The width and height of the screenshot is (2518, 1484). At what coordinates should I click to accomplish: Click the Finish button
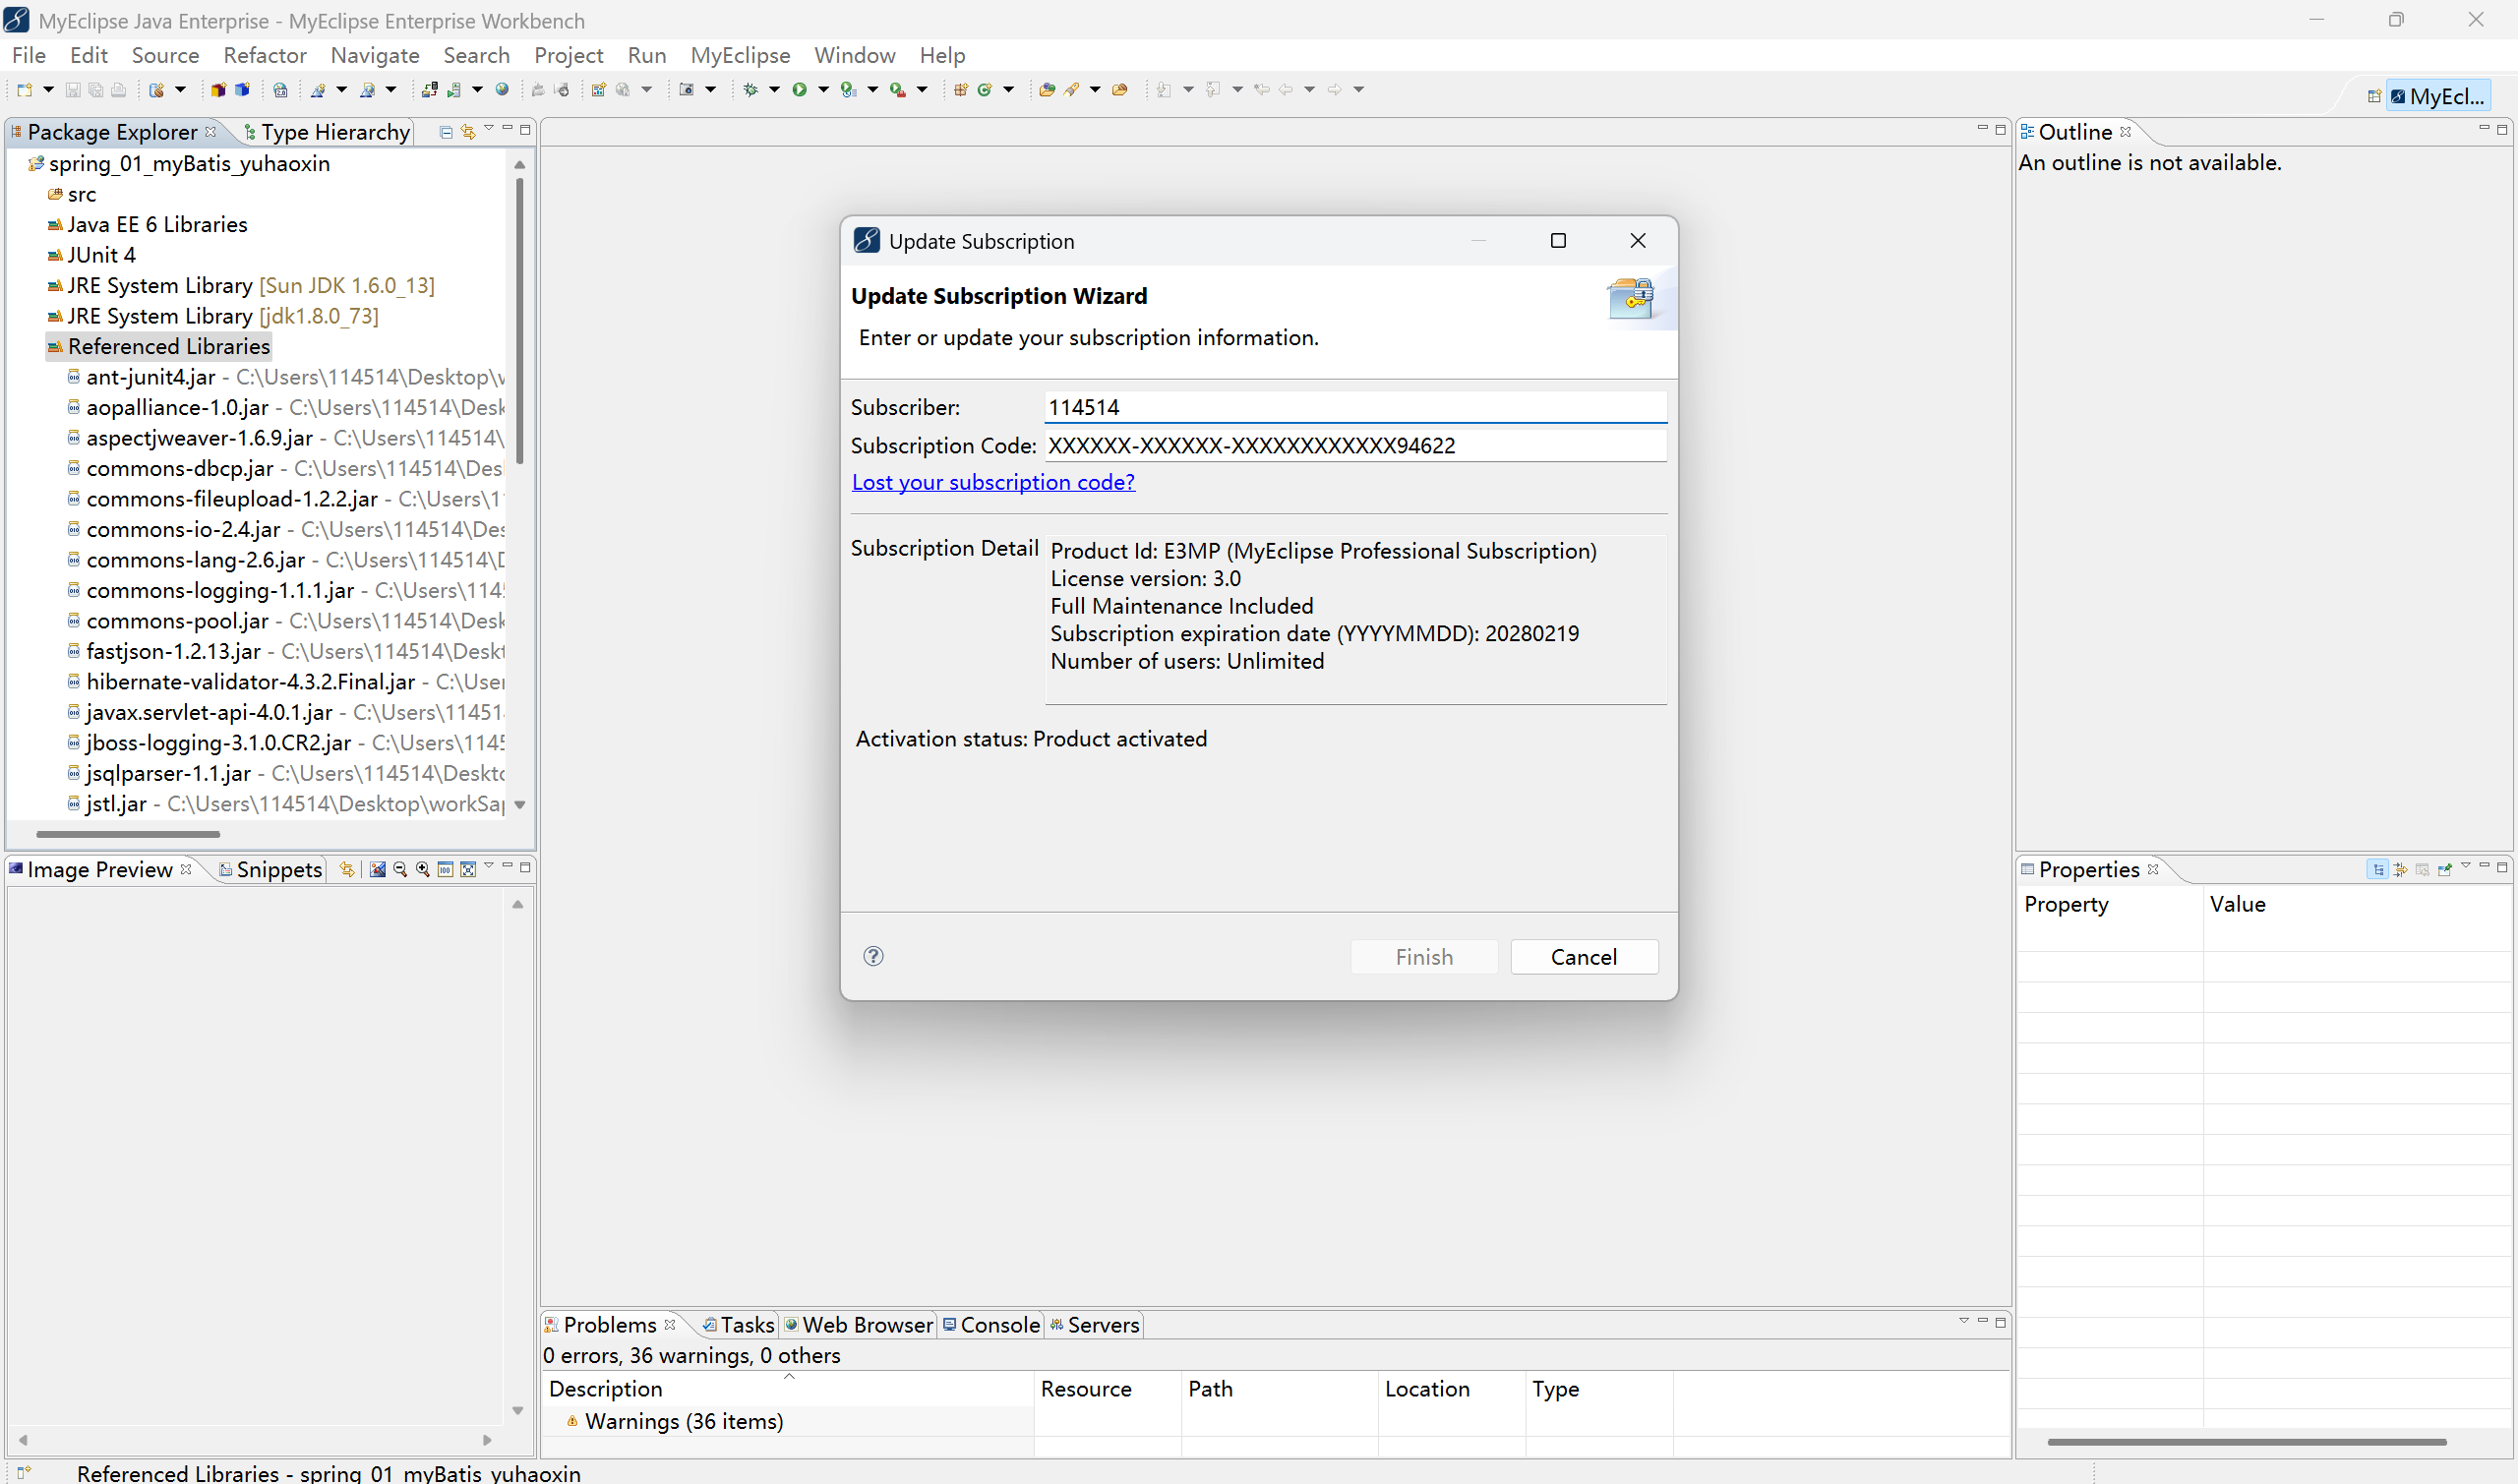(x=1424, y=957)
